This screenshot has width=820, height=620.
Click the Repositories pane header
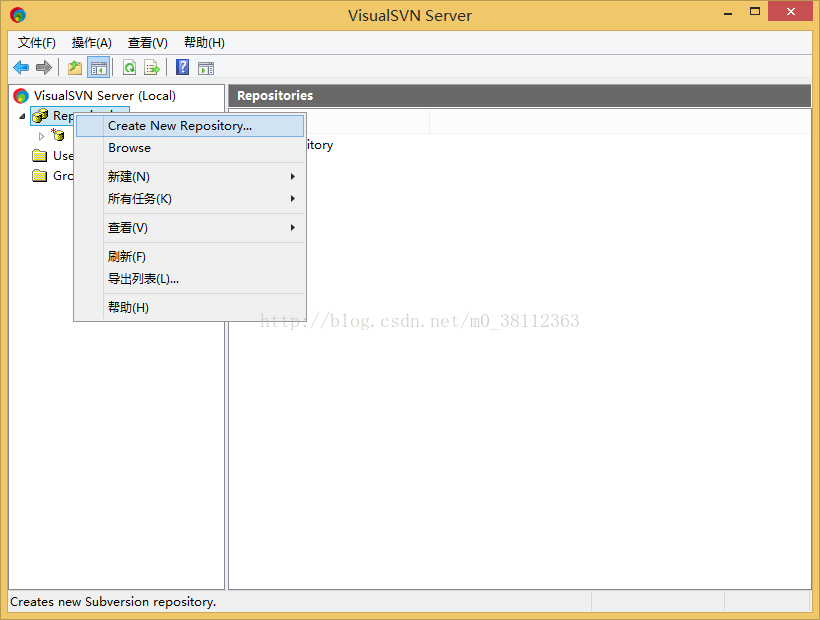(520, 96)
